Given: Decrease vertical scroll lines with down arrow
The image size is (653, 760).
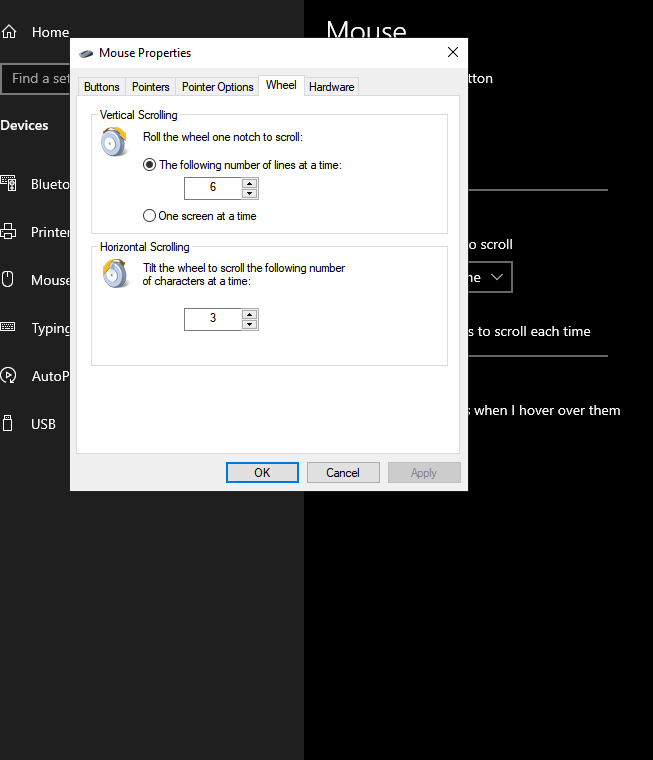Looking at the screenshot, I should [250, 193].
